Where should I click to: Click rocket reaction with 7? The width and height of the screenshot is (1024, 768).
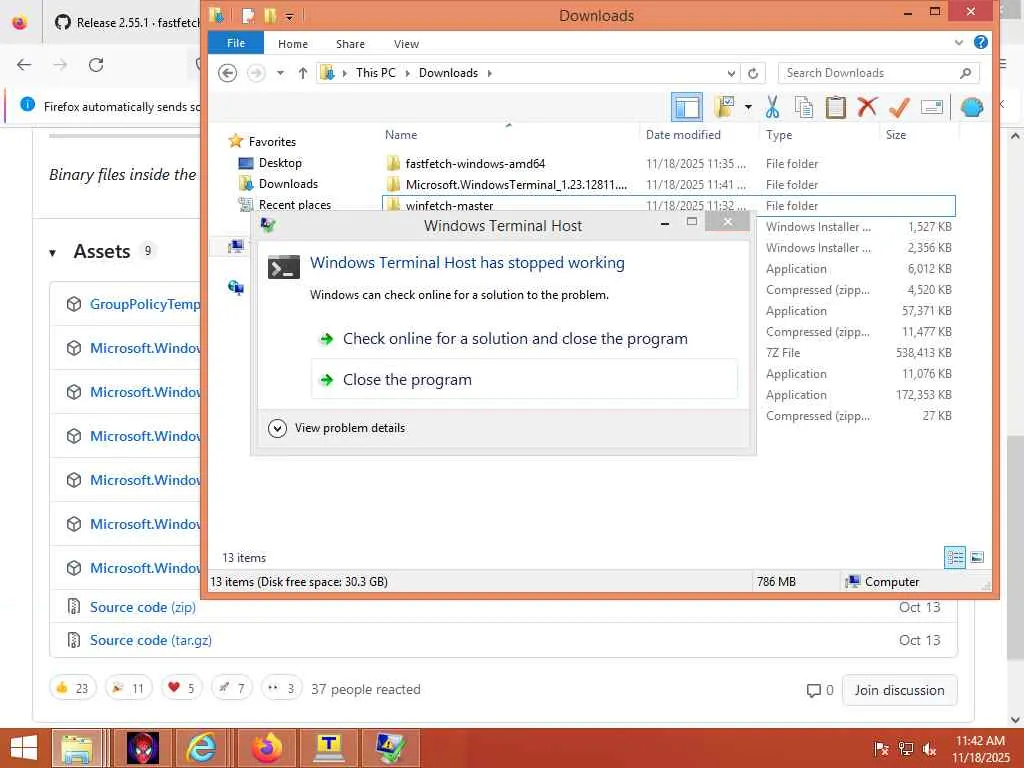(232, 688)
